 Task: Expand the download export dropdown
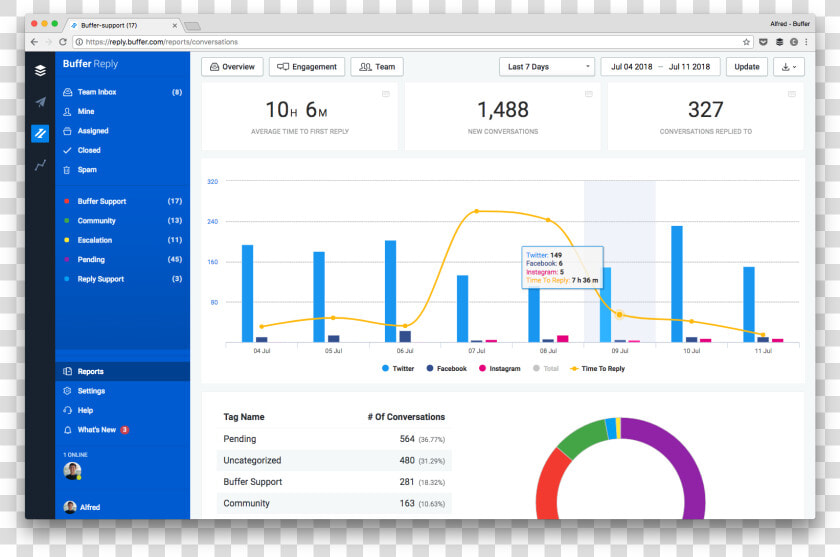[789, 67]
